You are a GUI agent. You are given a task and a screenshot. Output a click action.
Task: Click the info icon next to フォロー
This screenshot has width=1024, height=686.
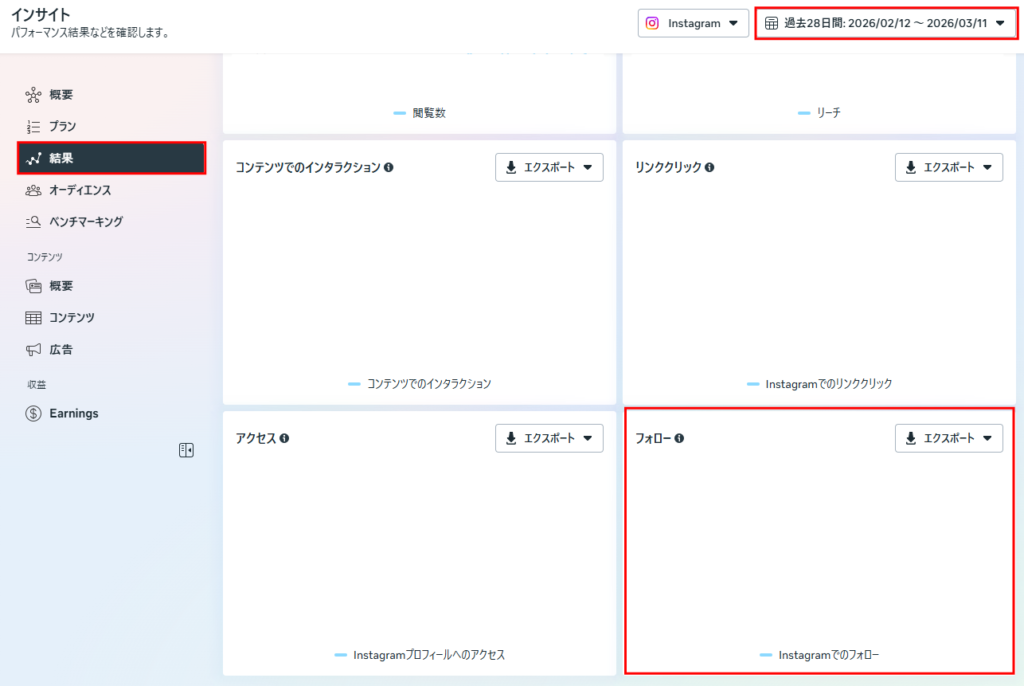pyautogui.click(x=679, y=439)
